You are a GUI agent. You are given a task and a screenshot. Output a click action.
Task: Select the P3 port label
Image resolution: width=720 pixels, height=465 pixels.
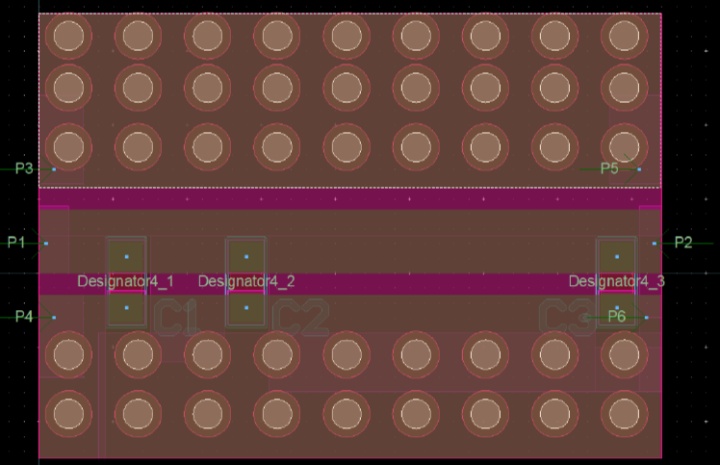[x=24, y=168]
